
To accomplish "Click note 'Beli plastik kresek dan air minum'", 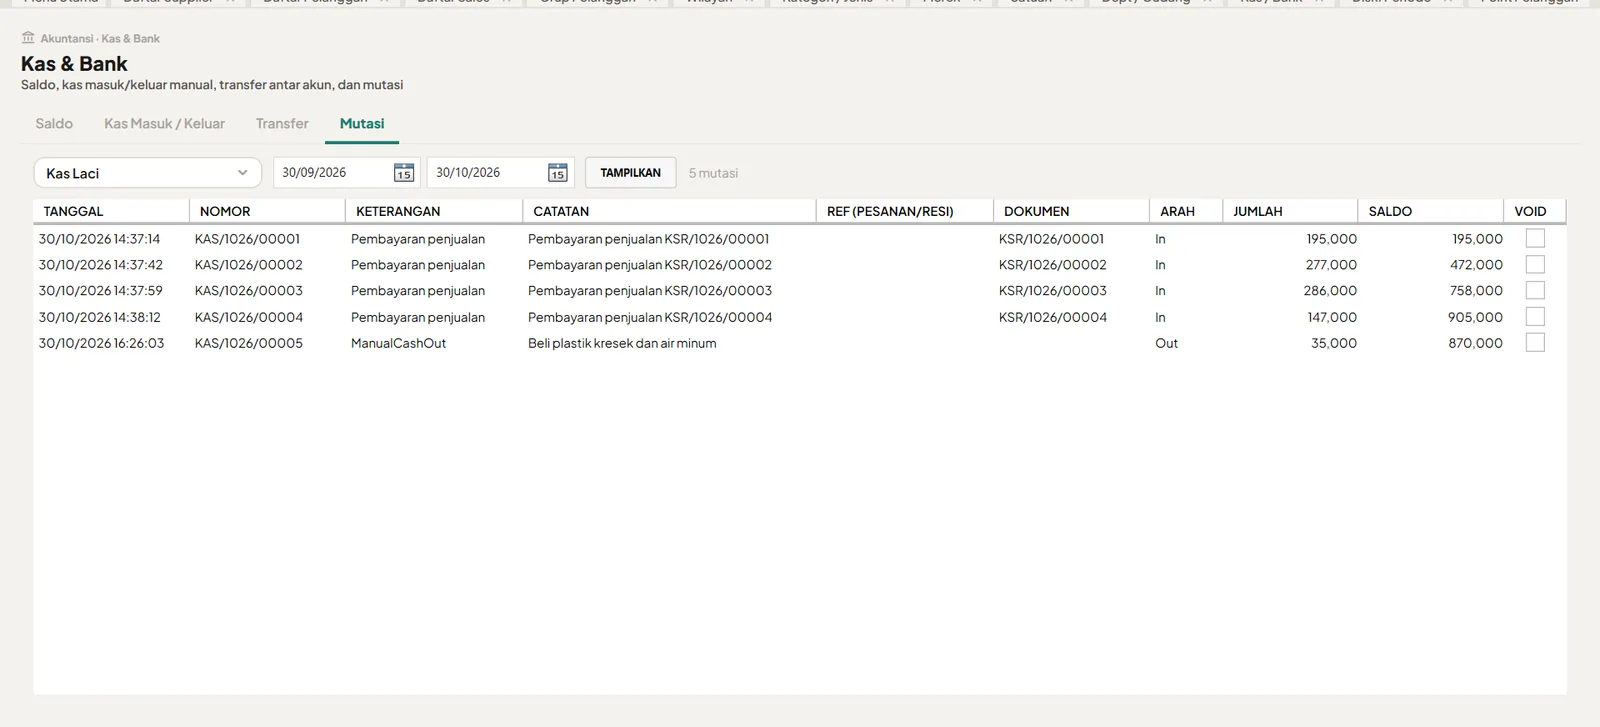I will [622, 343].
